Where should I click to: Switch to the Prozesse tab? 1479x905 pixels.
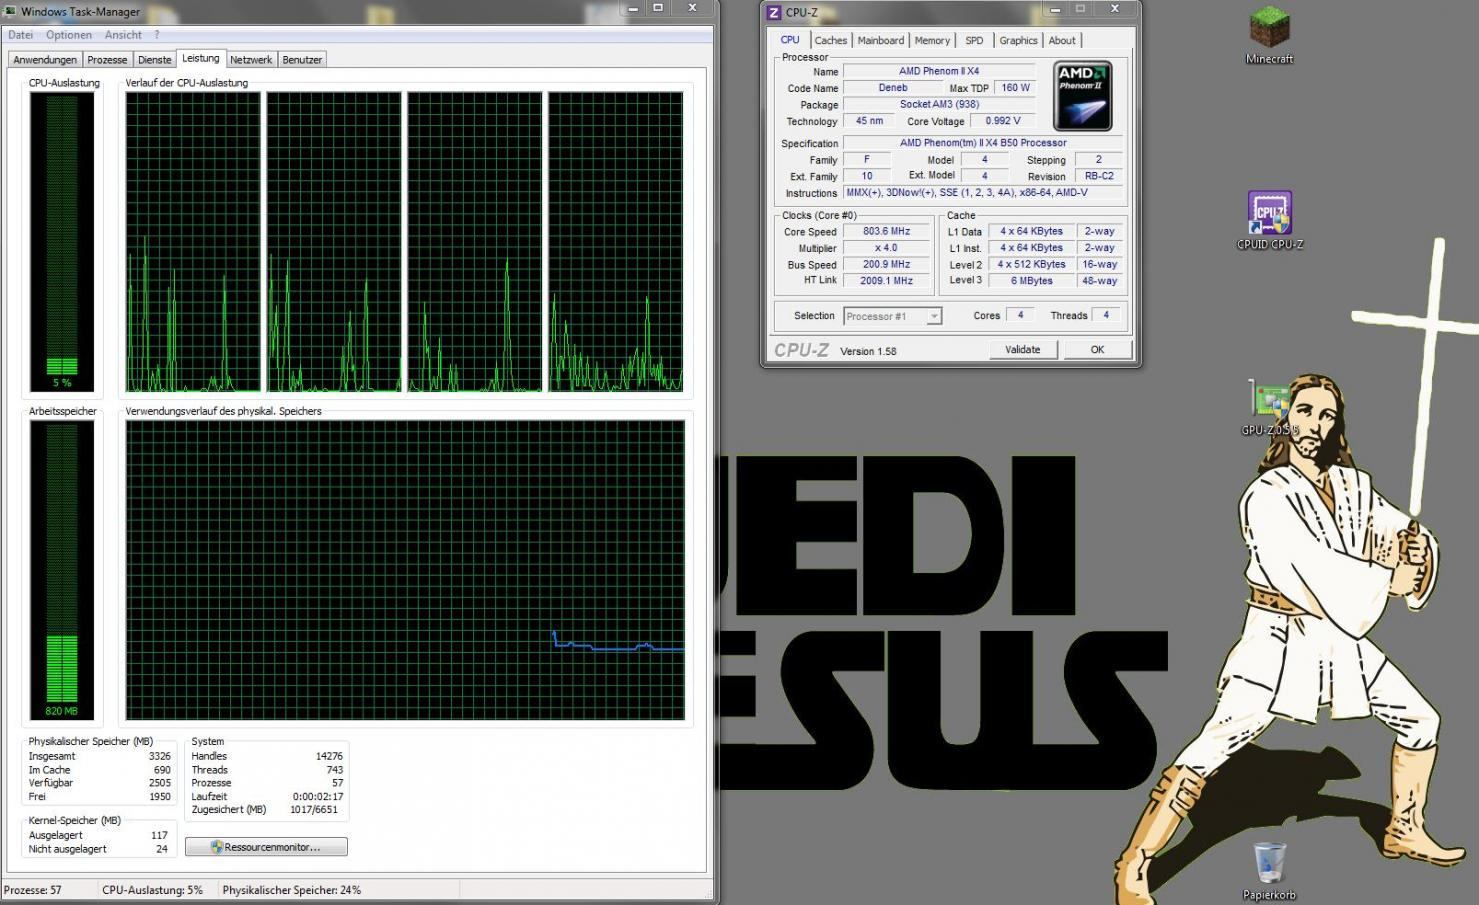pyautogui.click(x=107, y=60)
